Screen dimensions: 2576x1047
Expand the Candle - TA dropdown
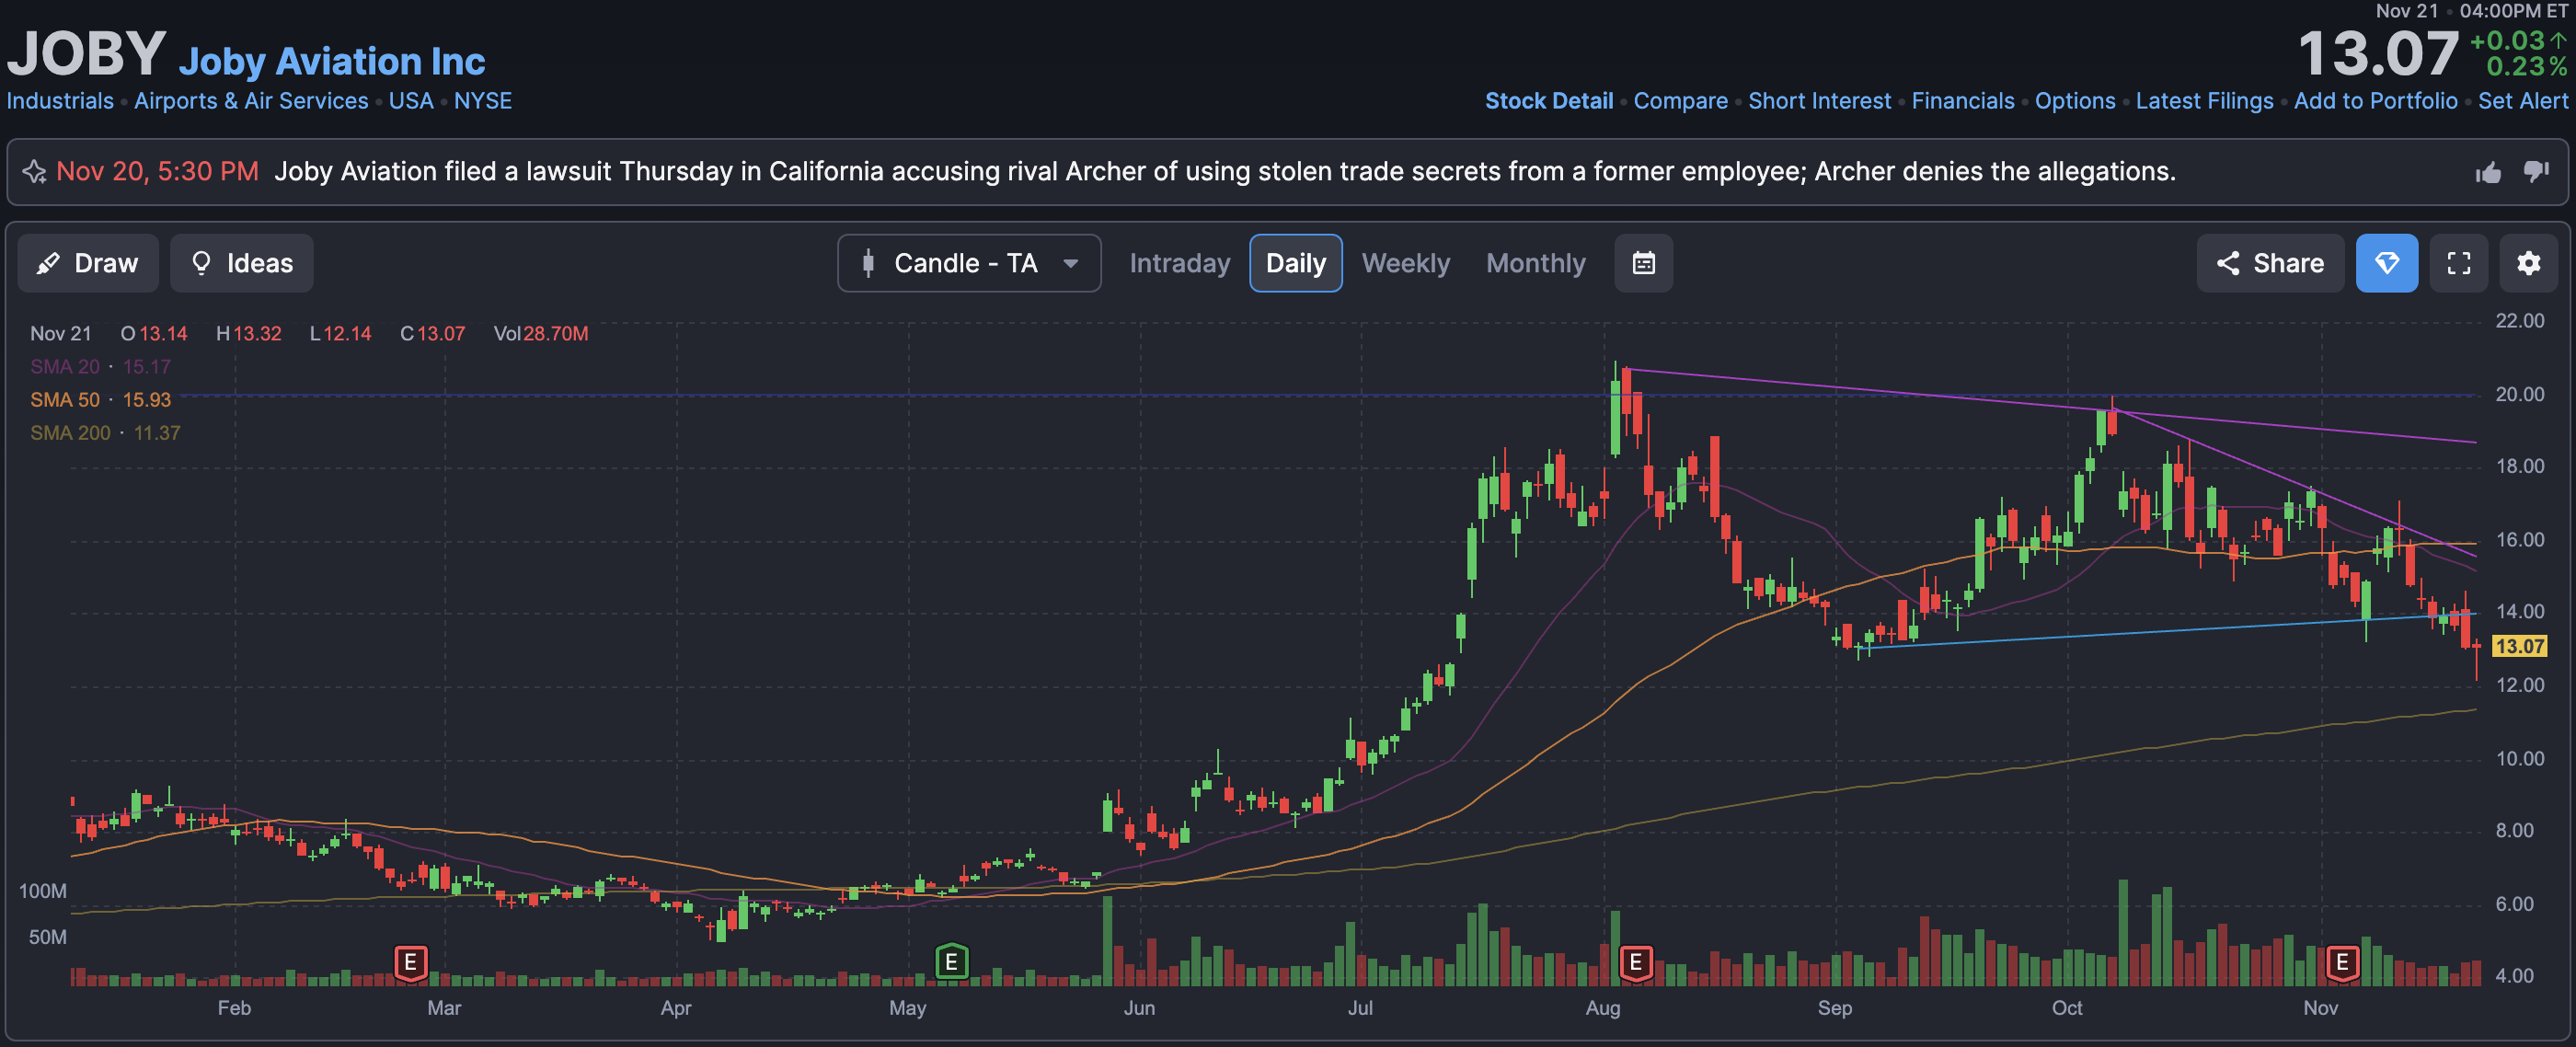coord(968,263)
